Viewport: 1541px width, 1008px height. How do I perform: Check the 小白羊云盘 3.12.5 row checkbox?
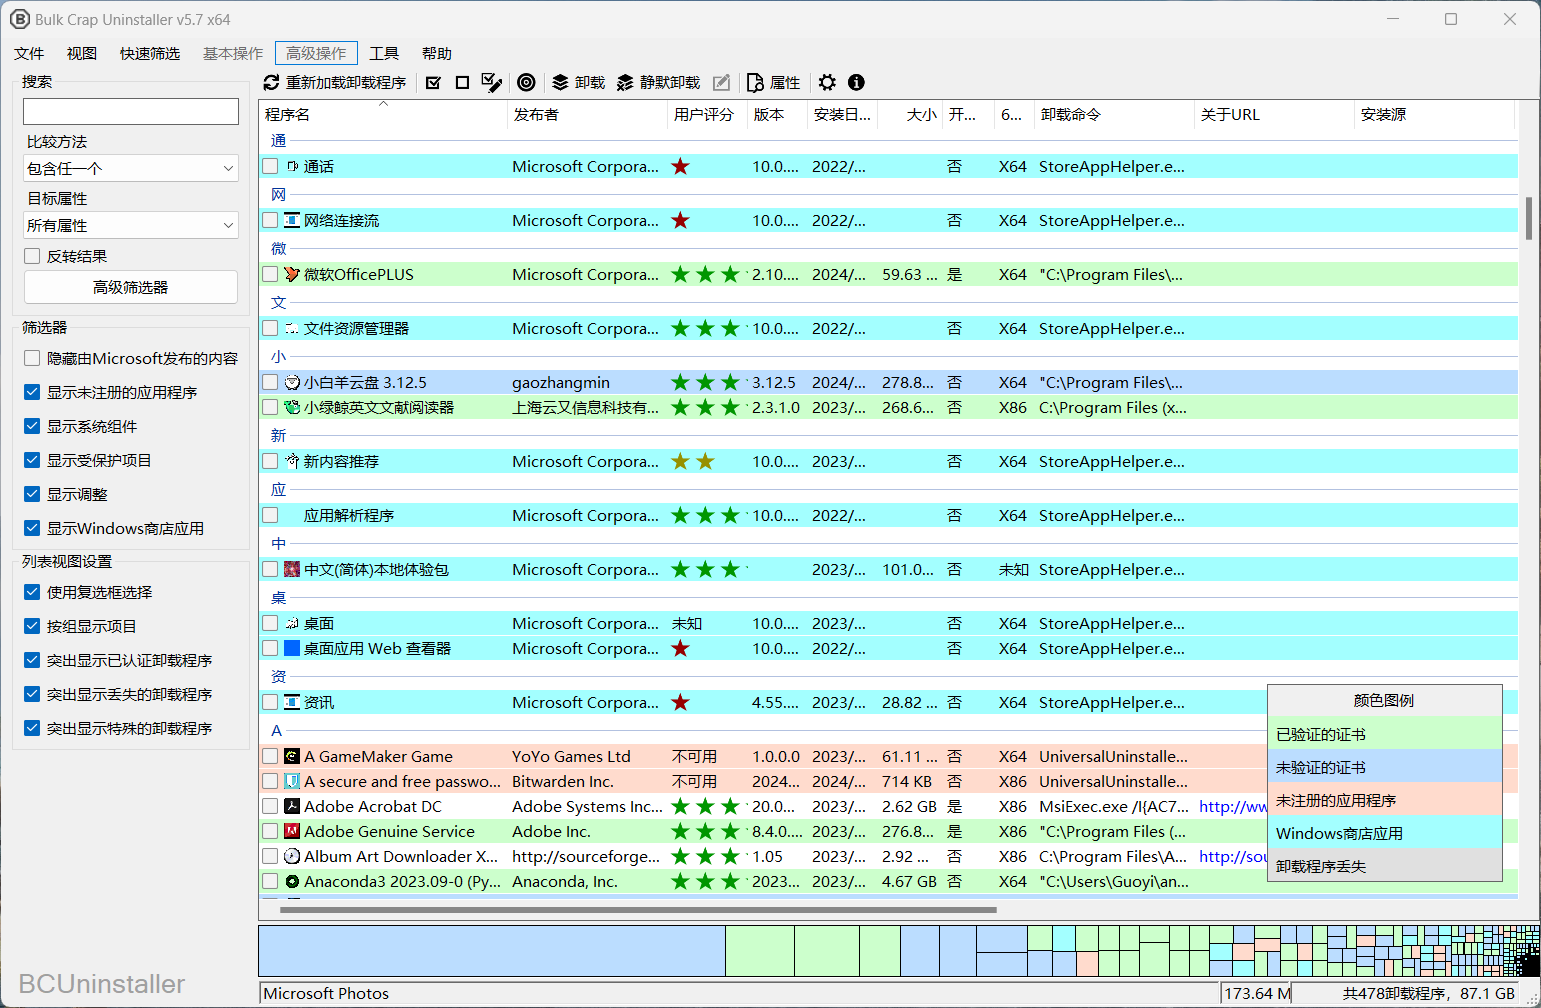[x=270, y=382]
